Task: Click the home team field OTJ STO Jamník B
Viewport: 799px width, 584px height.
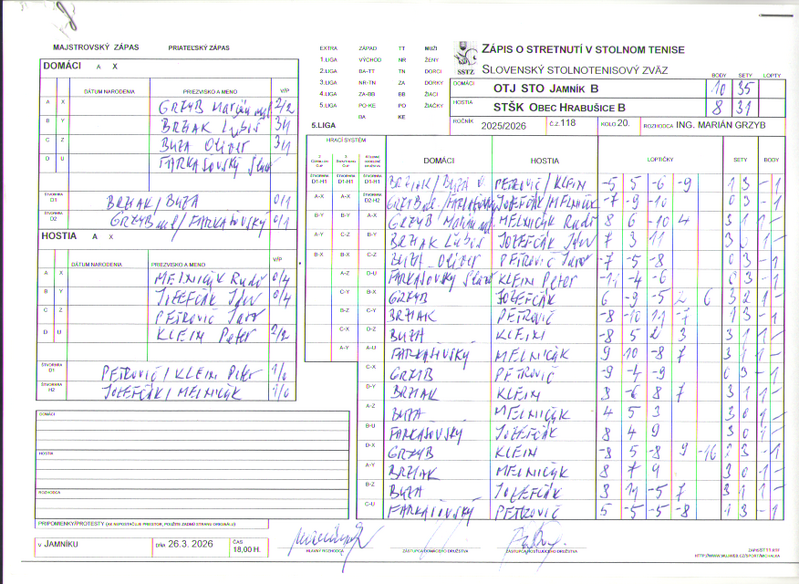Action: point(539,87)
